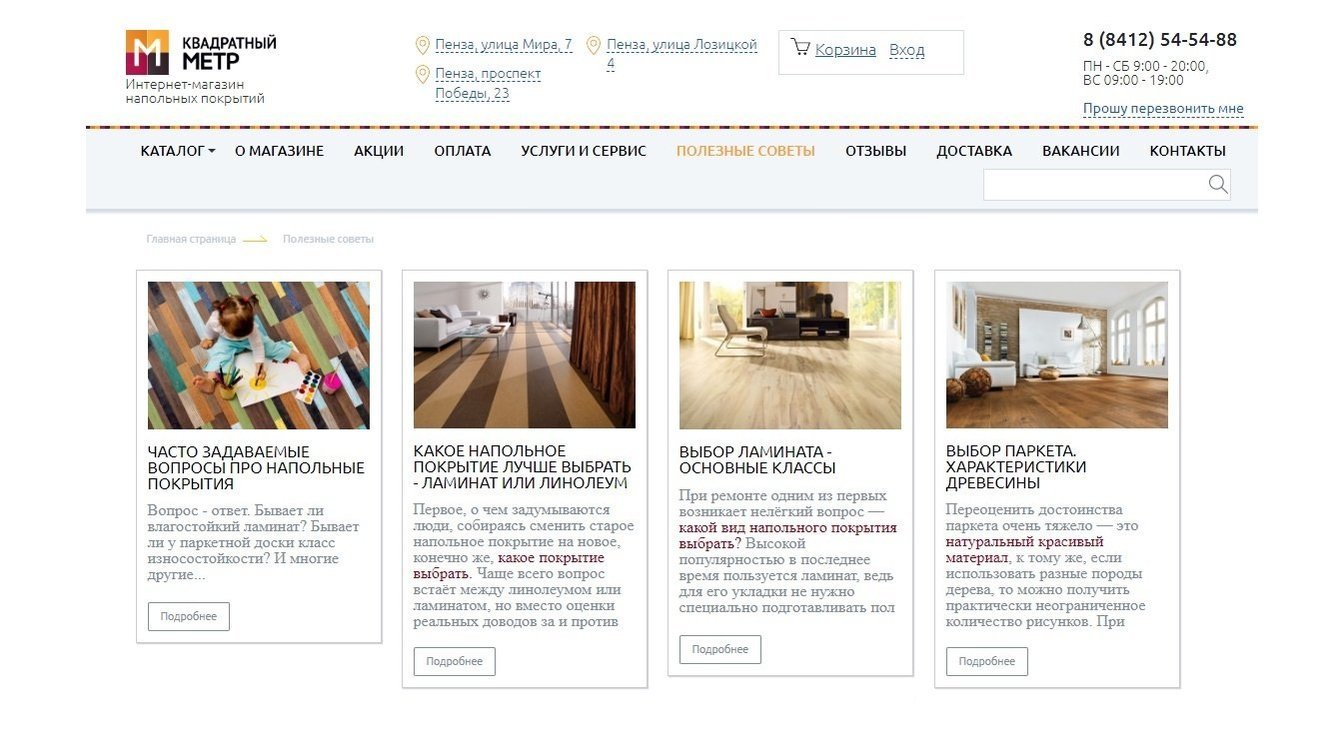Open the Корзина link

845,50
